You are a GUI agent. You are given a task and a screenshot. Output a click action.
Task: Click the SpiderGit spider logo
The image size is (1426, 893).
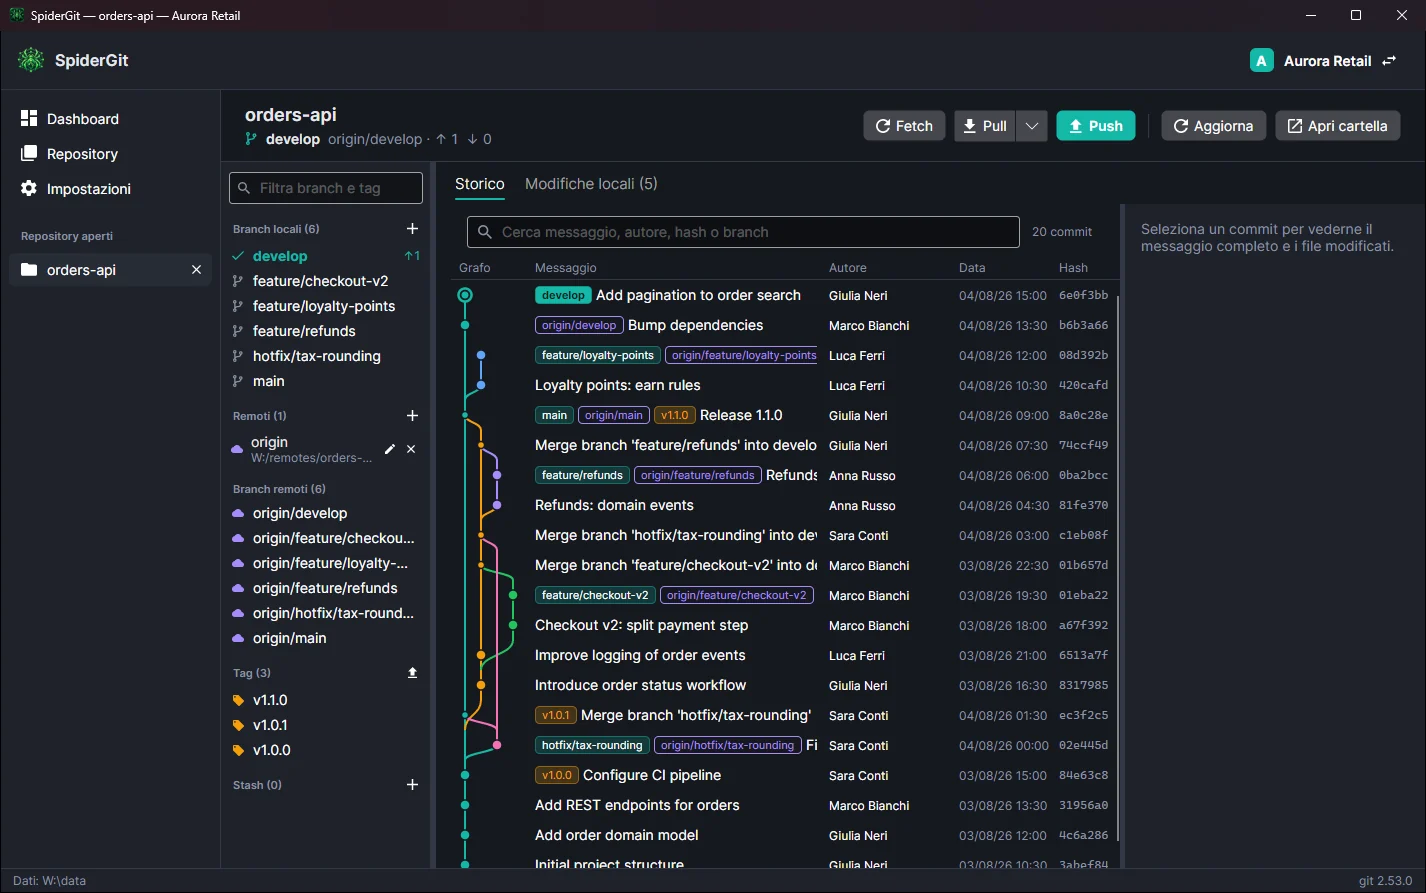coord(31,60)
